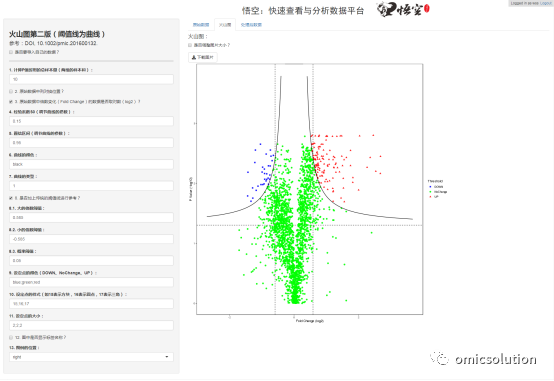Click the Logout link
The width and height of the screenshot is (554, 381).
click(x=546, y=3)
